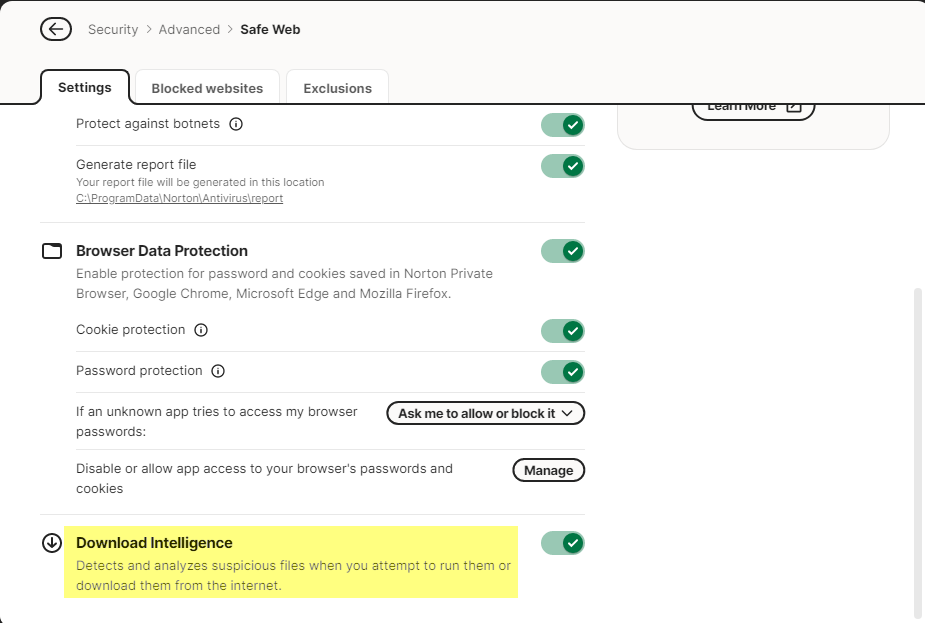
Task: Toggle Browser Data Protection off
Action: tap(562, 251)
